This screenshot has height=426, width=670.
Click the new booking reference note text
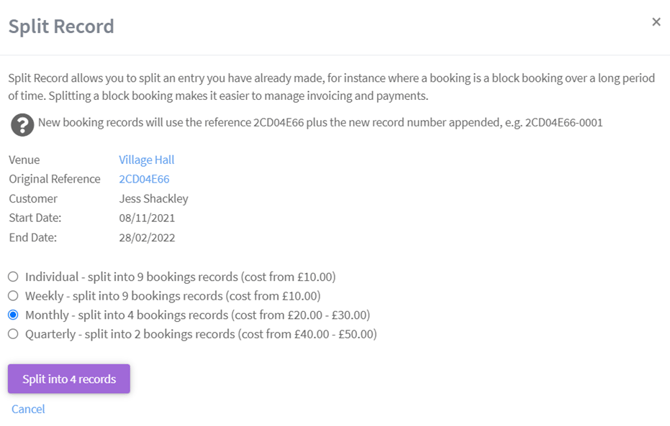click(x=320, y=123)
